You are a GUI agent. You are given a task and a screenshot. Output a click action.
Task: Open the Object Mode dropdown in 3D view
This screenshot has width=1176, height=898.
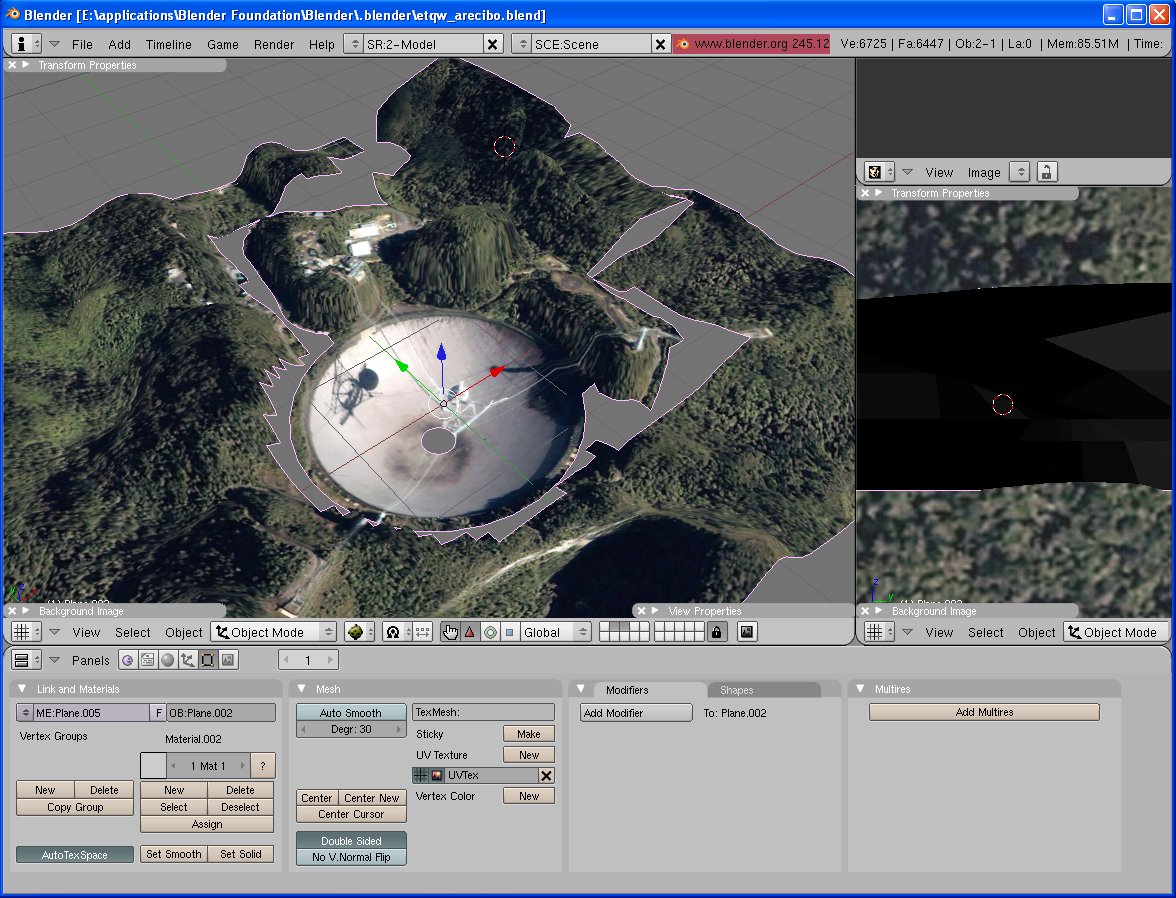pyautogui.click(x=273, y=632)
